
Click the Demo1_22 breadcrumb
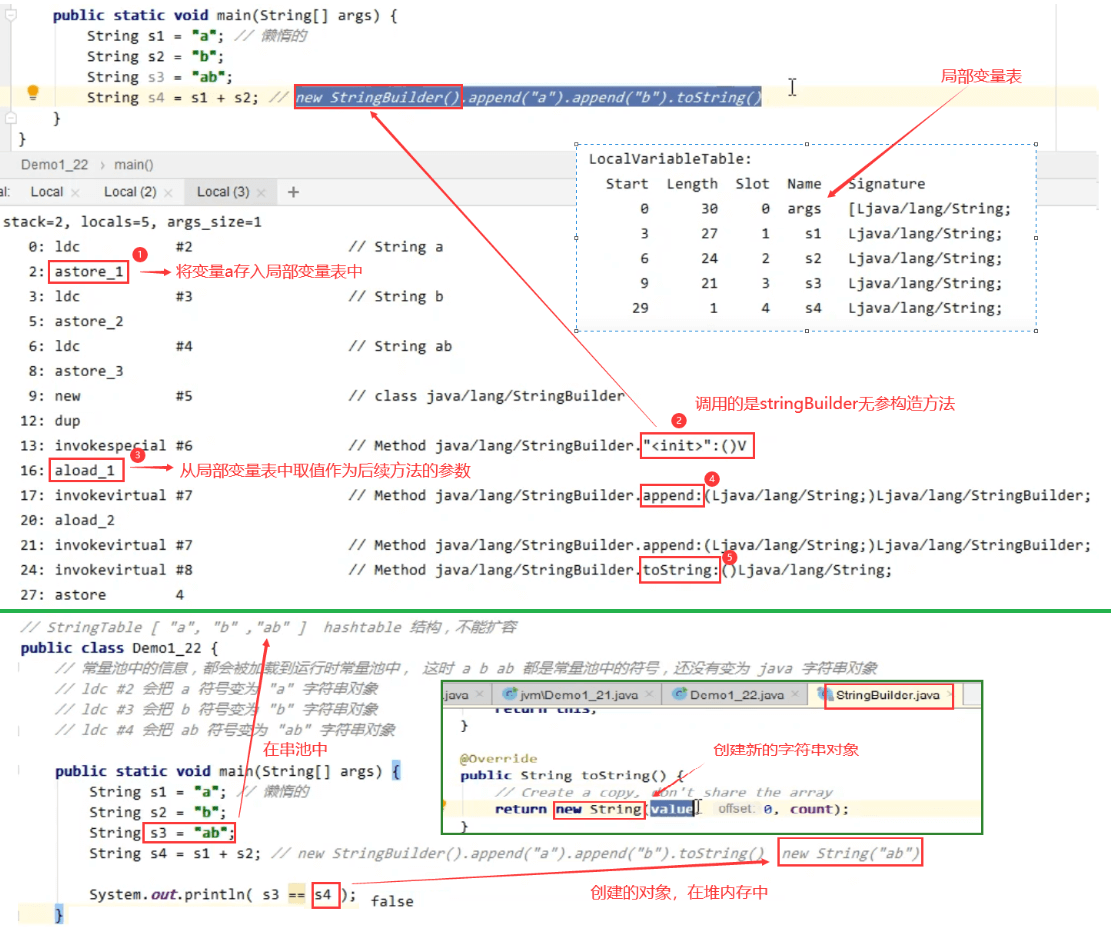(x=55, y=165)
